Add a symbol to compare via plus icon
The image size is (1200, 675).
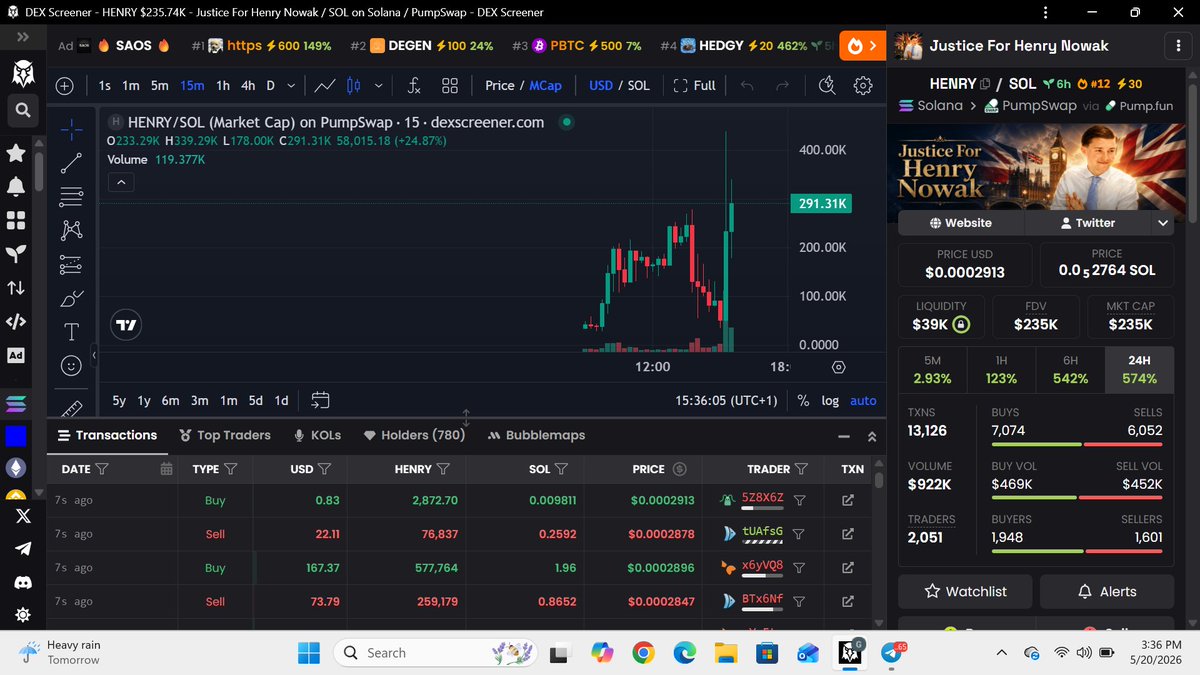(64, 85)
